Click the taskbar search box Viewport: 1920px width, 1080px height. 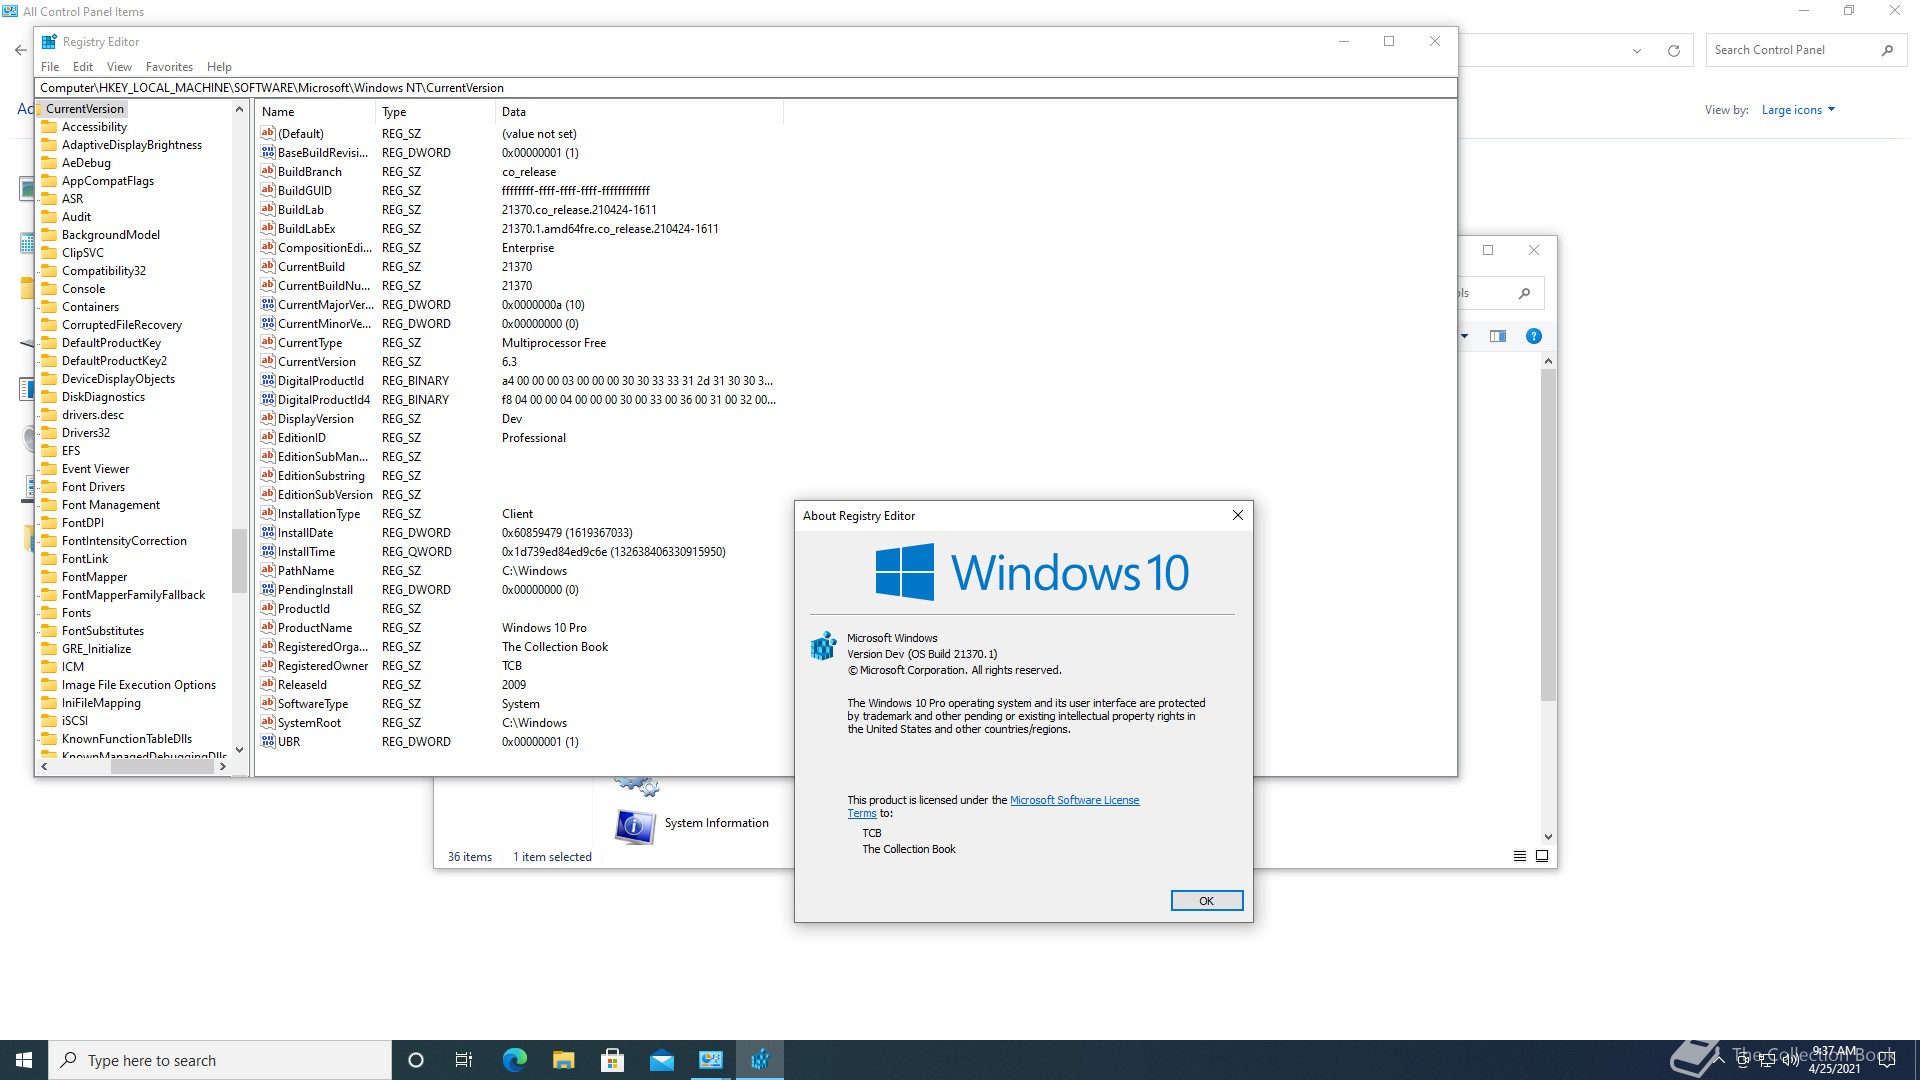[220, 1060]
